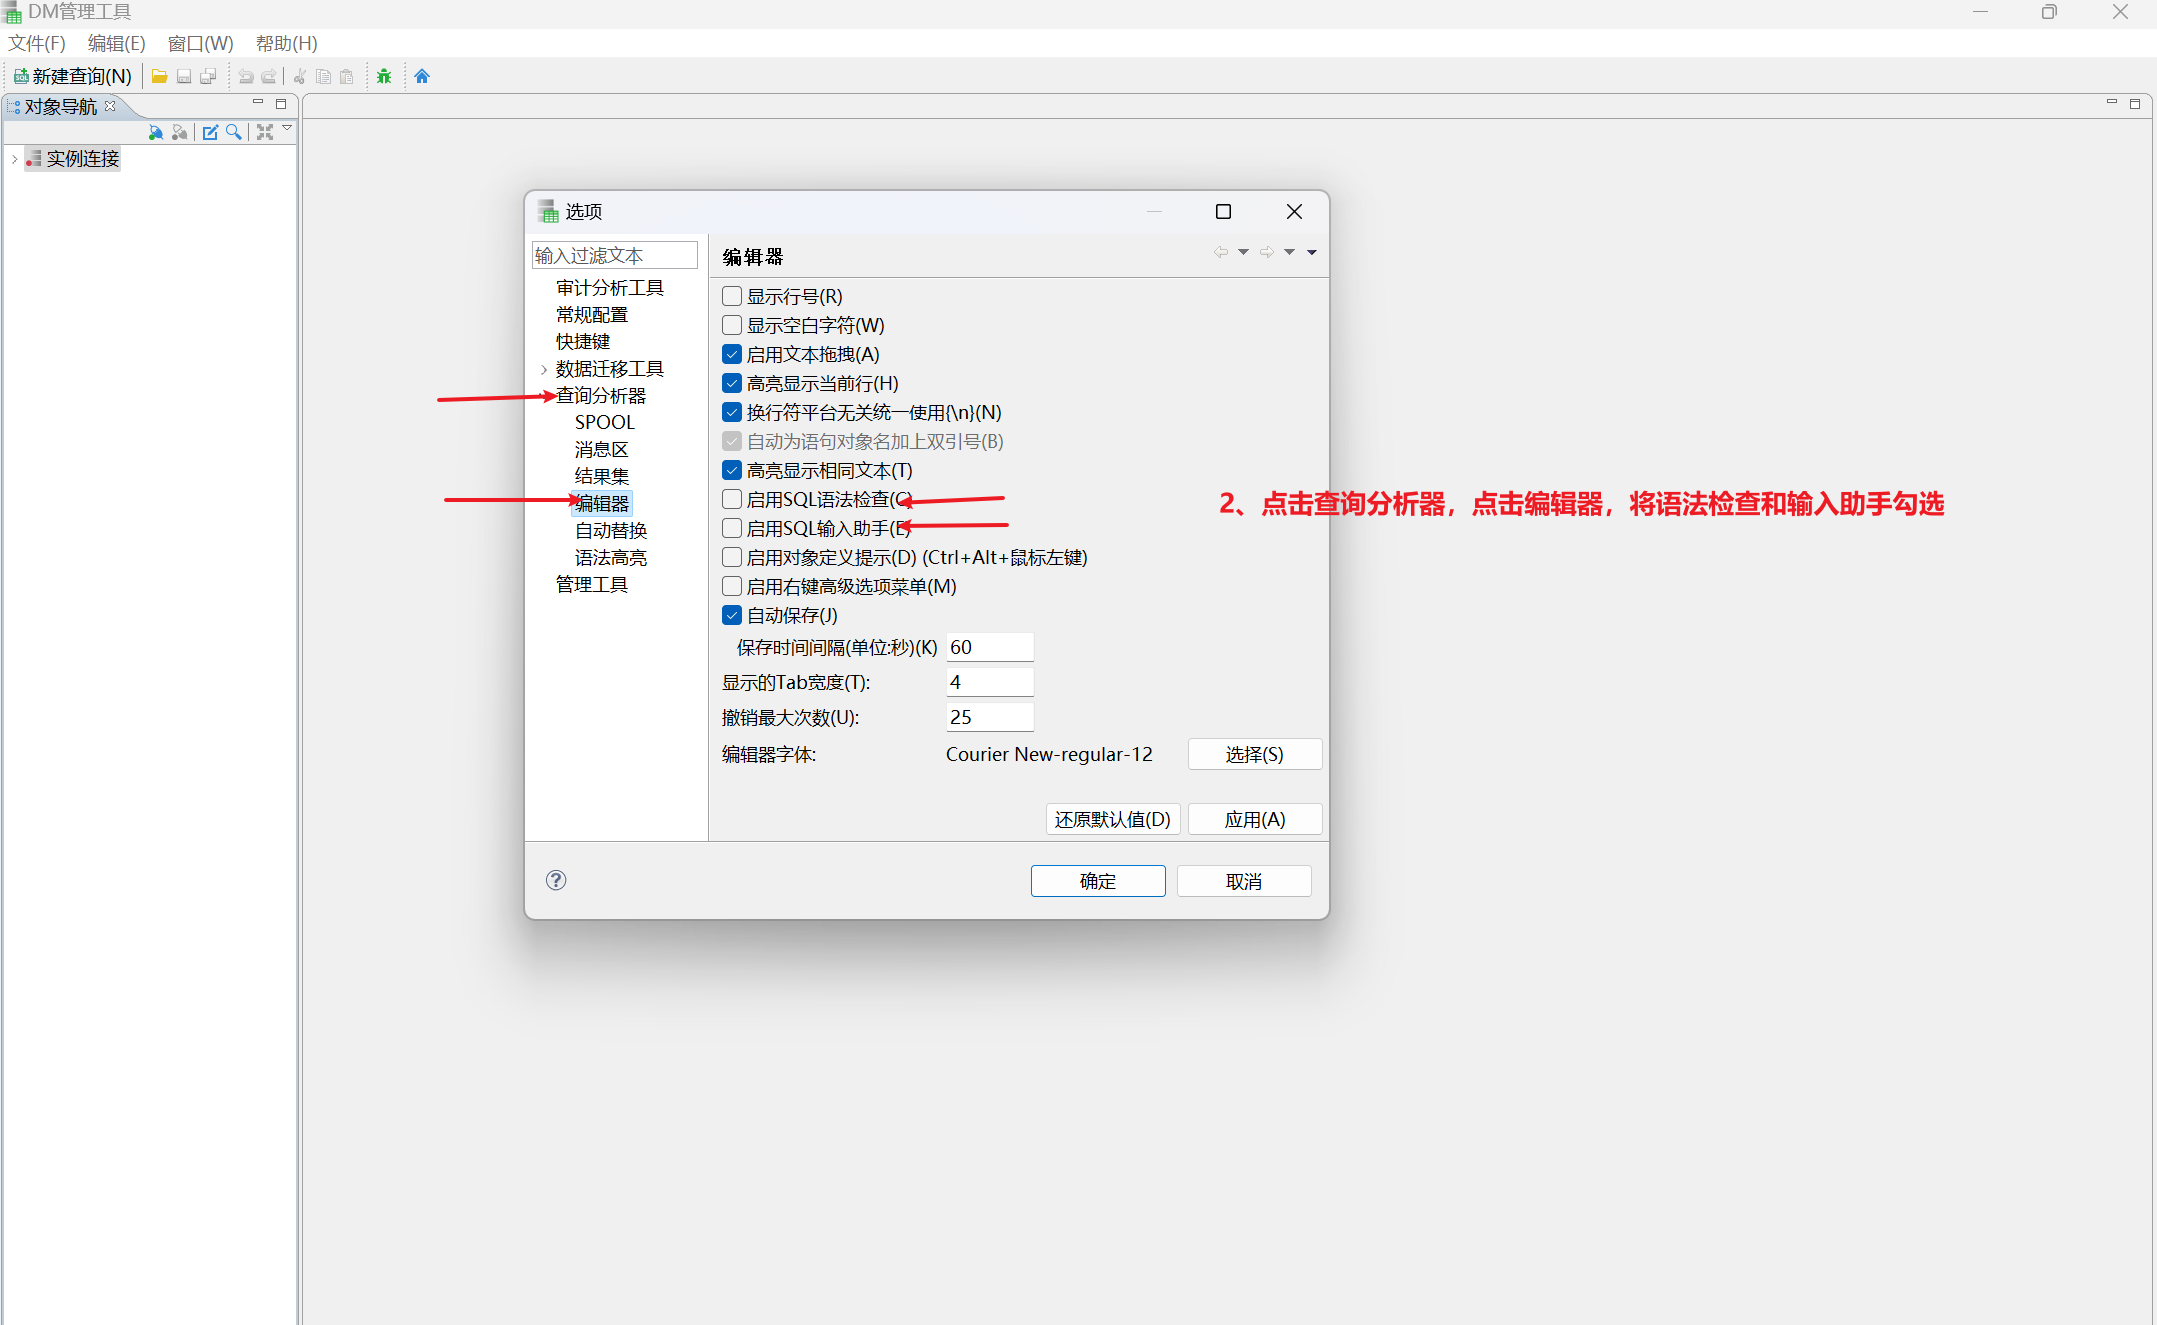The width and height of the screenshot is (2157, 1325).
Task: Select 语法高亮 in options tree
Action: pos(611,557)
